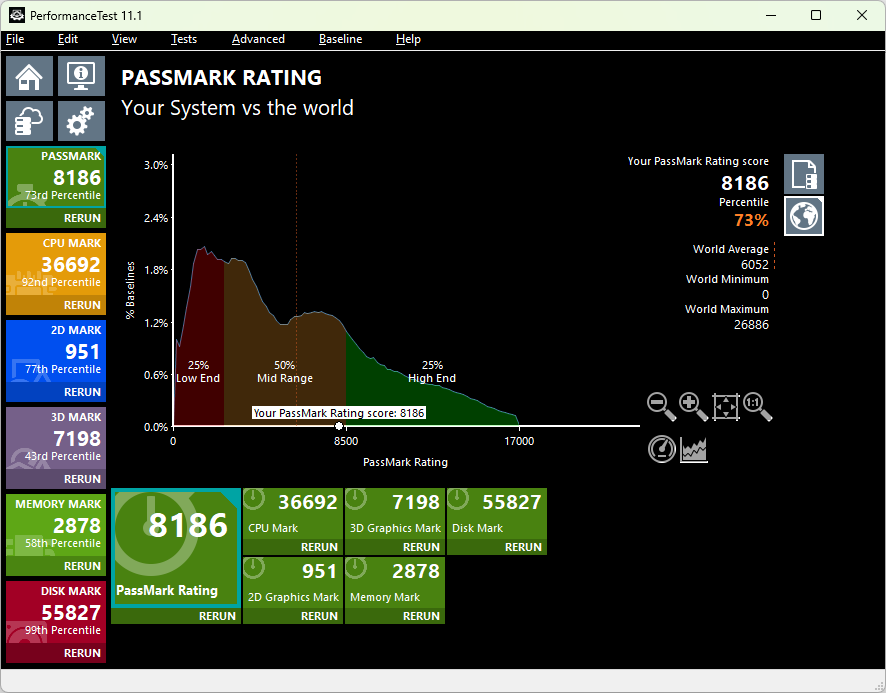Click the world globe comparison icon
886x693 pixels.
(x=804, y=216)
